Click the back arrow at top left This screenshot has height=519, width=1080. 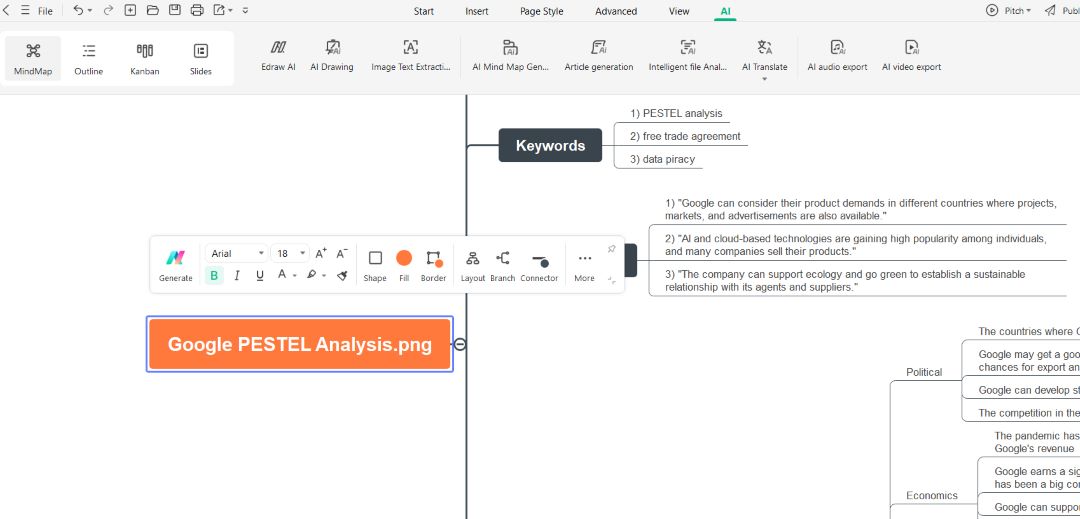6,10
